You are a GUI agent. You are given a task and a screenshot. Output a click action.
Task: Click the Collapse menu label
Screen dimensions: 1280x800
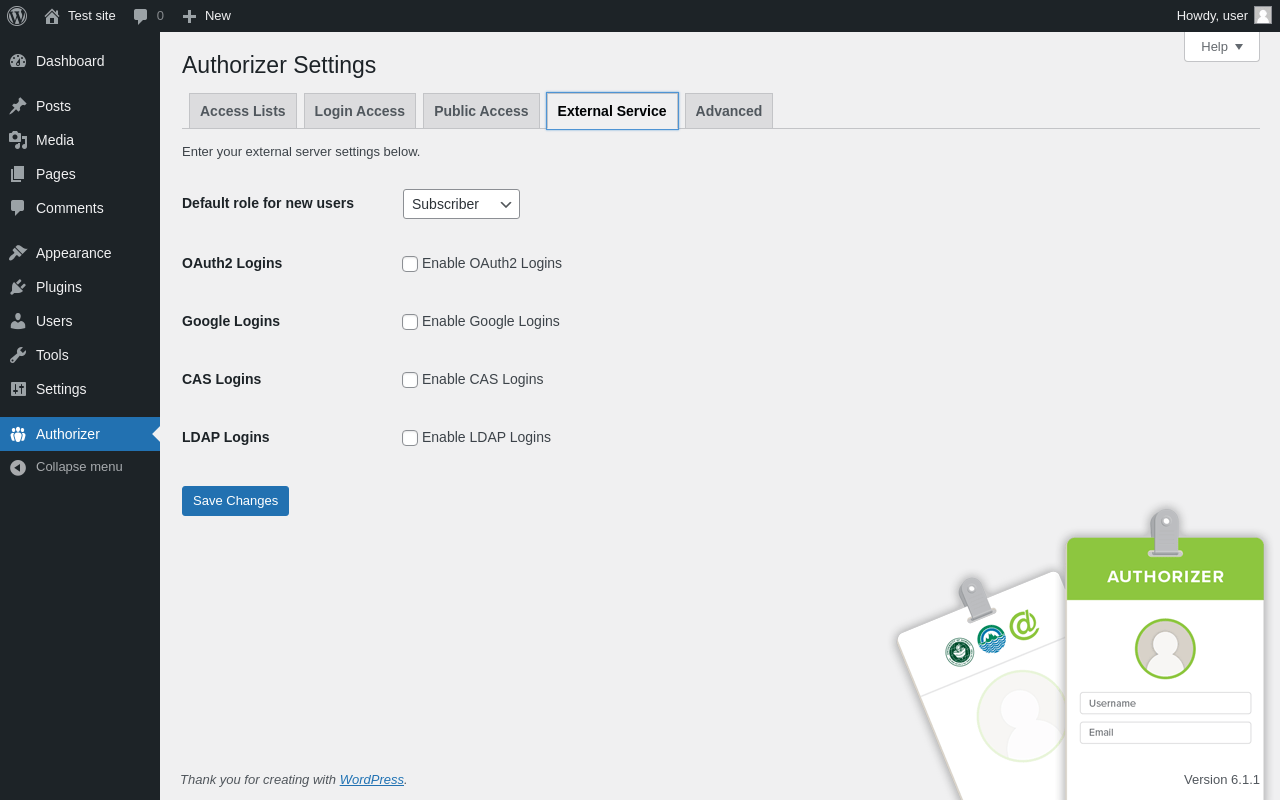[79, 467]
